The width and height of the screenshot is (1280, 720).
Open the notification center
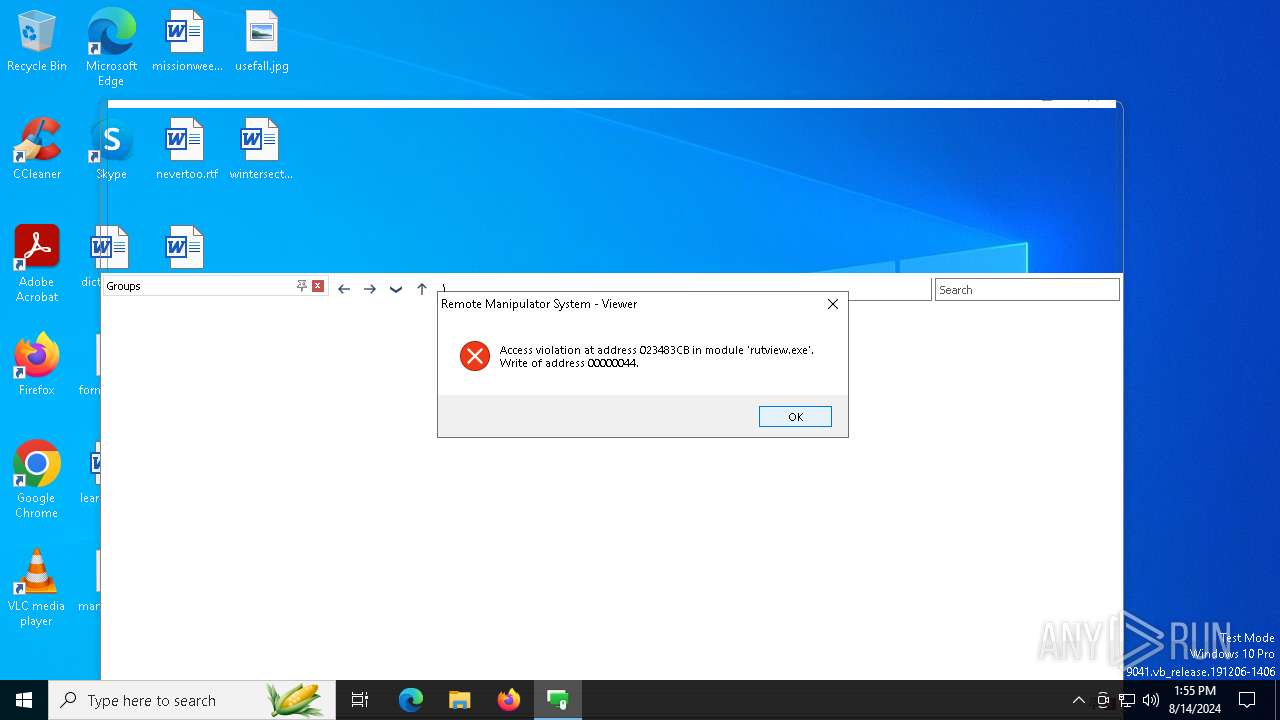coord(1247,700)
